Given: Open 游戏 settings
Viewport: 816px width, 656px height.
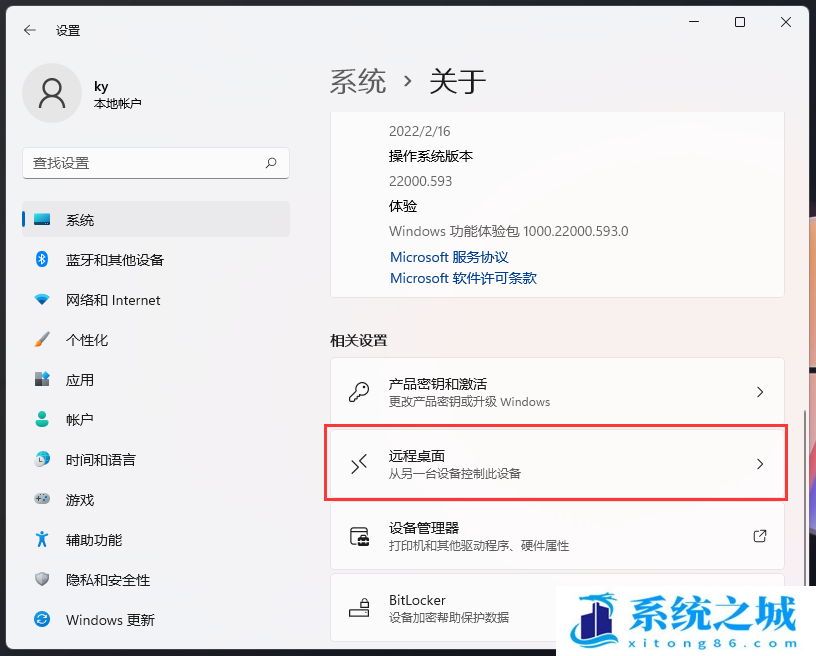Looking at the screenshot, I should [x=156, y=500].
